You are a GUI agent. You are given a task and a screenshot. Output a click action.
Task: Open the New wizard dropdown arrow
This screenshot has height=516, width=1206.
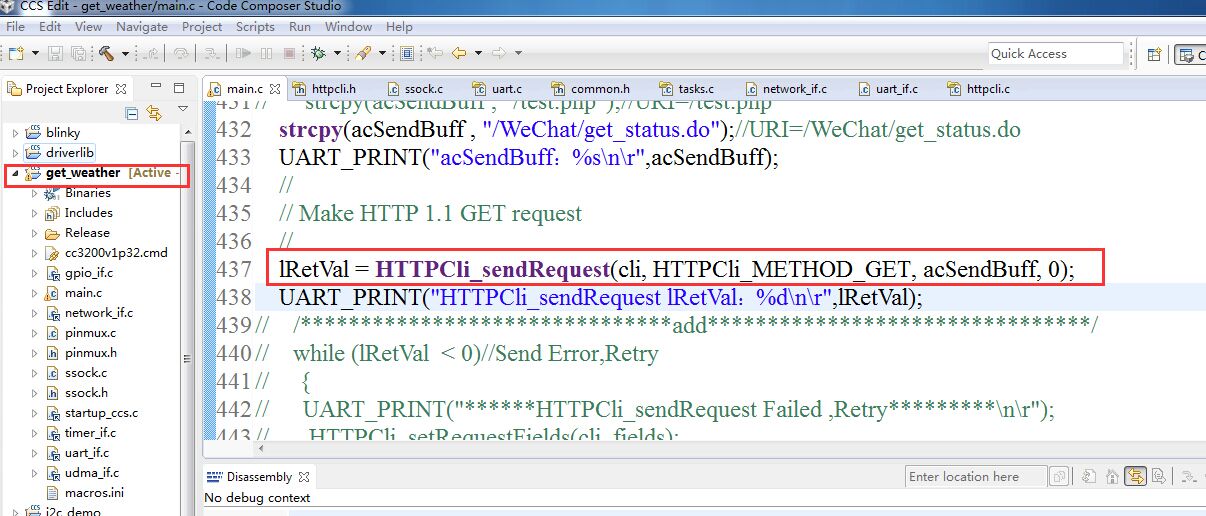click(x=34, y=53)
